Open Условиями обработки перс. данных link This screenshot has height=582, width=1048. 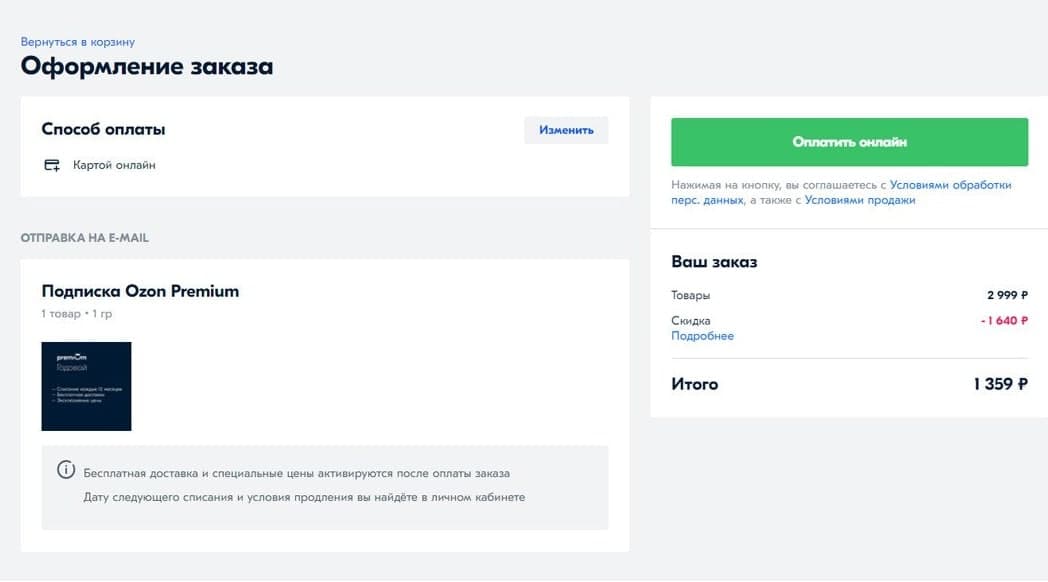[x=950, y=185]
